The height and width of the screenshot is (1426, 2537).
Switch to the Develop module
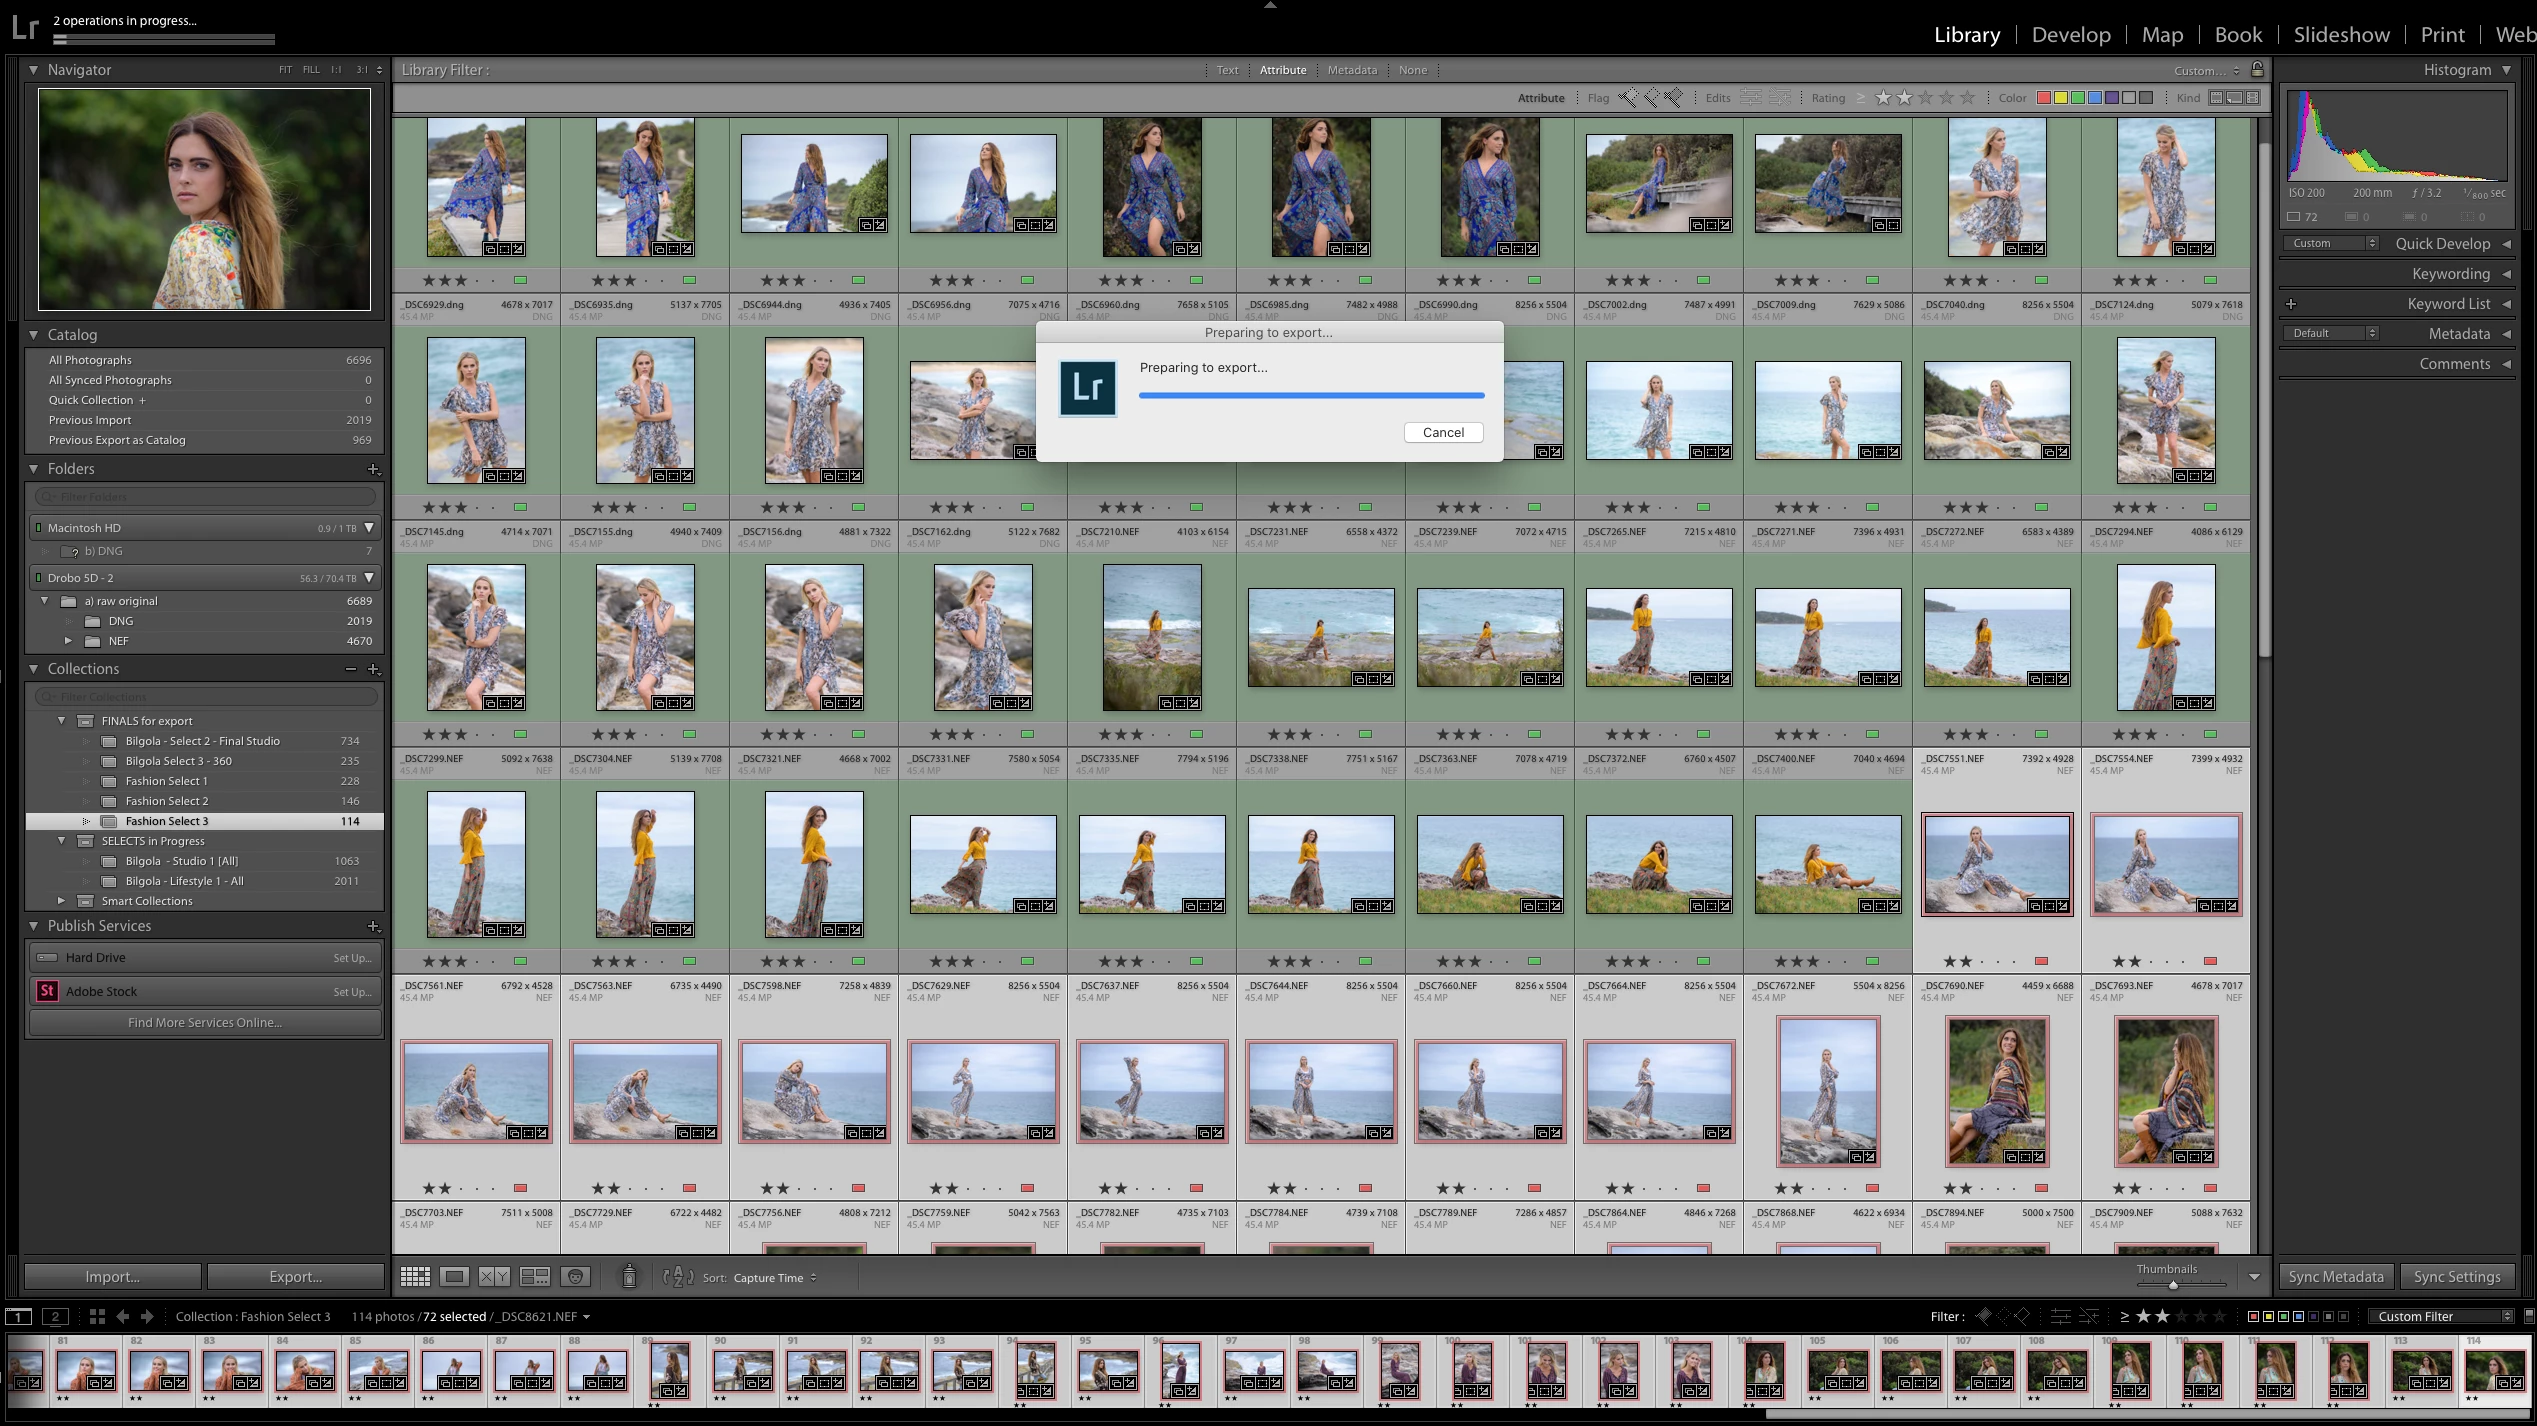coord(2070,35)
